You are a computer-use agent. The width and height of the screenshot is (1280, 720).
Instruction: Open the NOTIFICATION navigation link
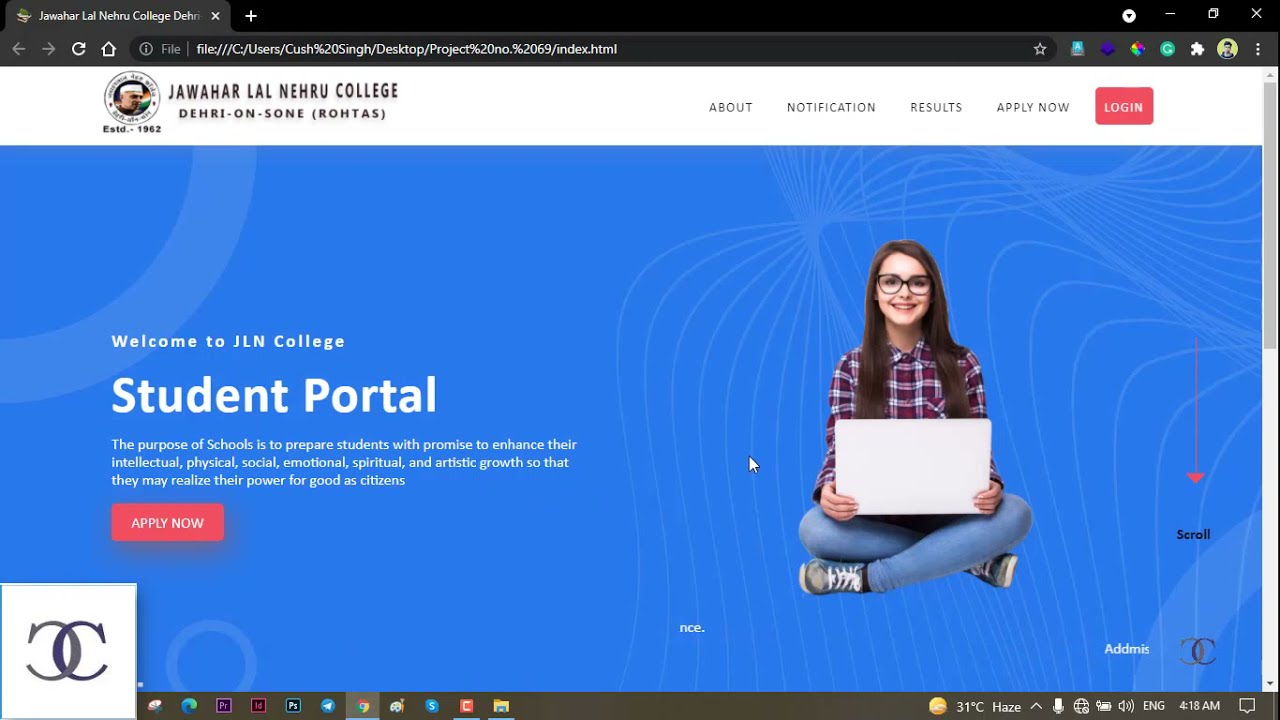(x=831, y=107)
